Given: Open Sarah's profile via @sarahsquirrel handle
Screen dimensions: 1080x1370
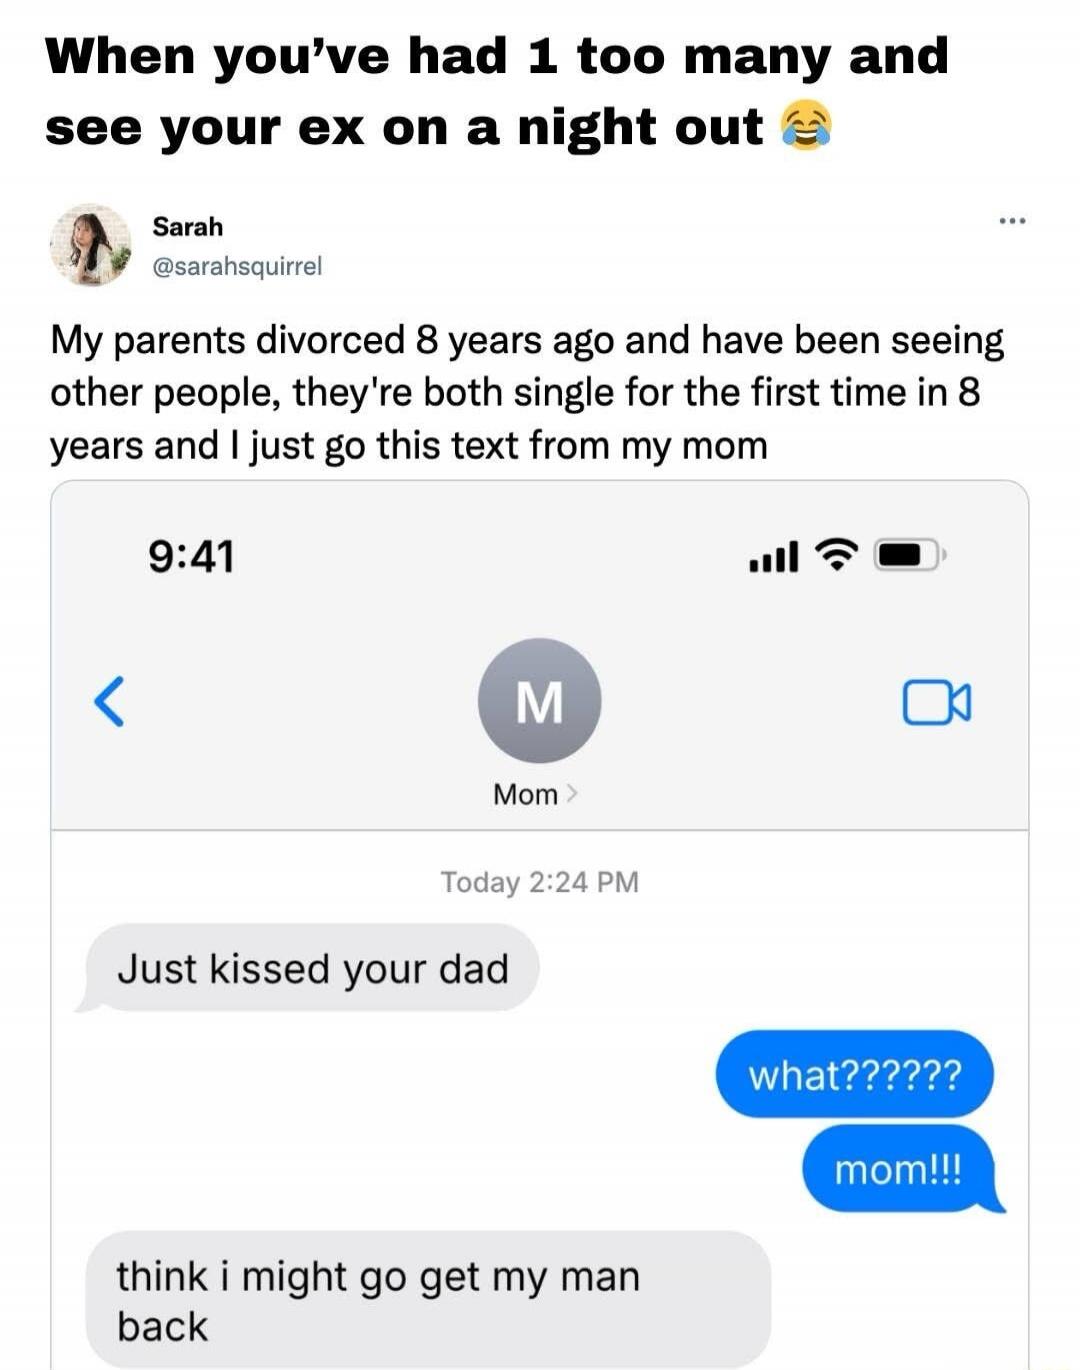Looking at the screenshot, I should tap(237, 267).
